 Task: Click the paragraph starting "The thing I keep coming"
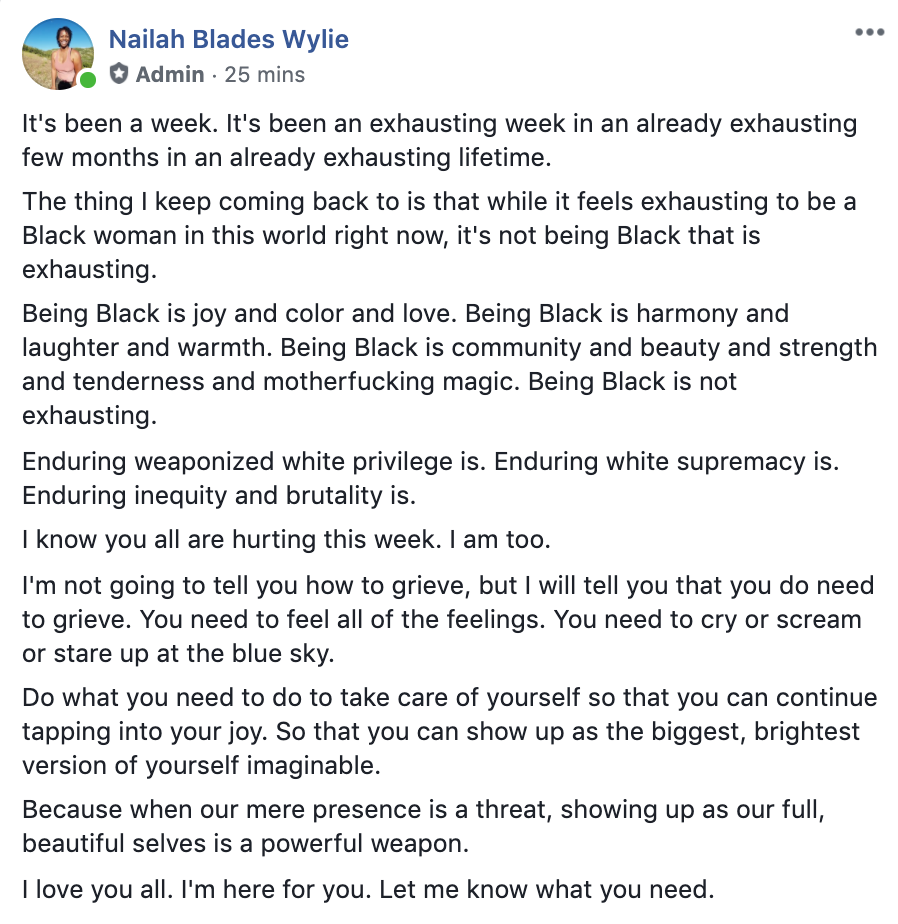(439, 235)
